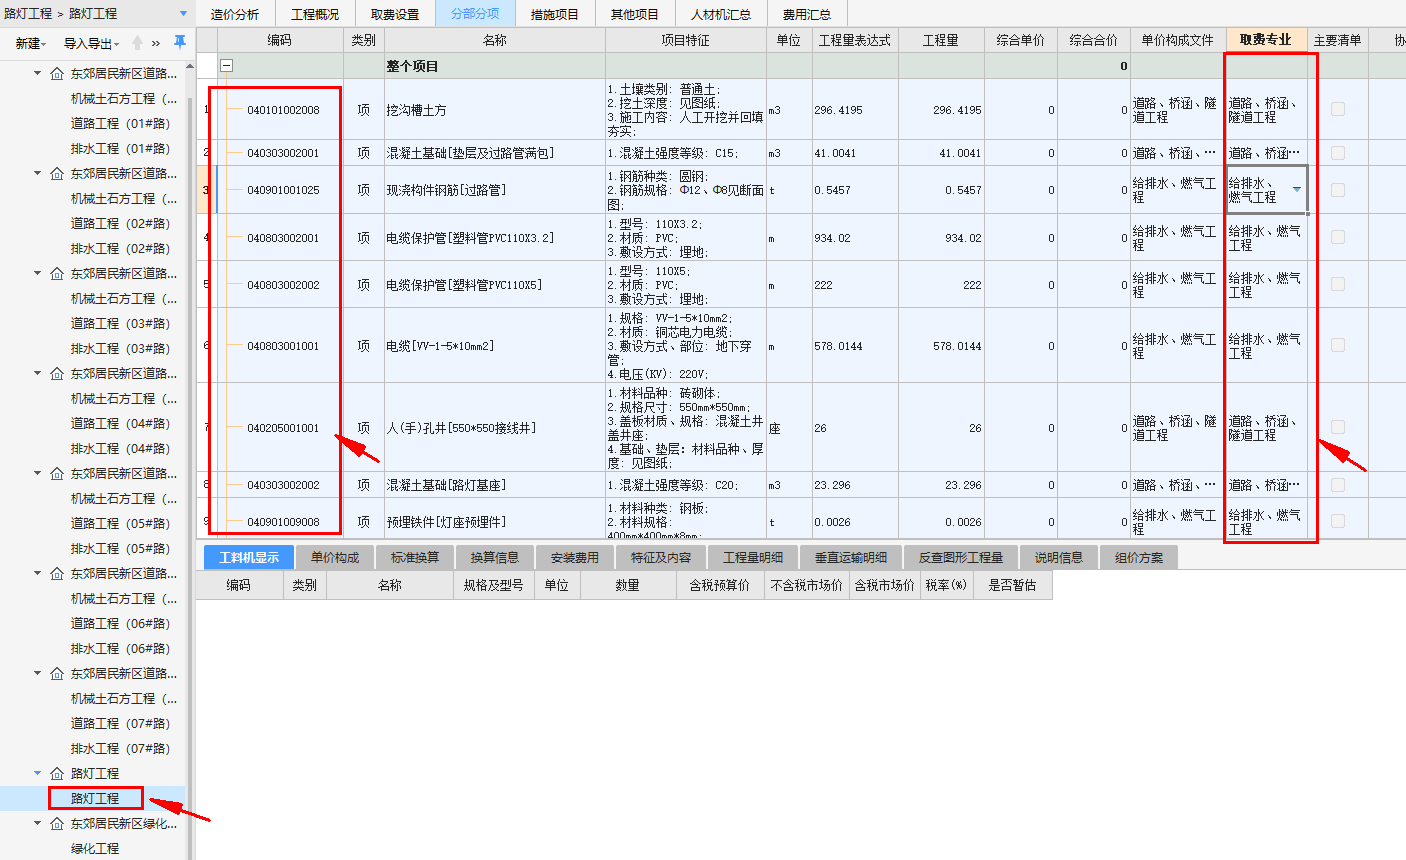
Task: Collapse project node containing 道路工程 (06#路)
Action: point(38,573)
